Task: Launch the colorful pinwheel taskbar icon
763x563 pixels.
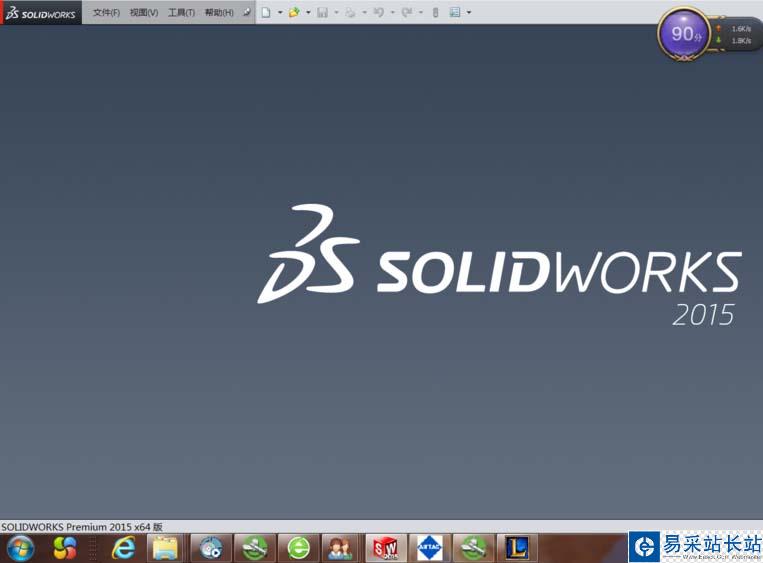Action: pos(65,548)
